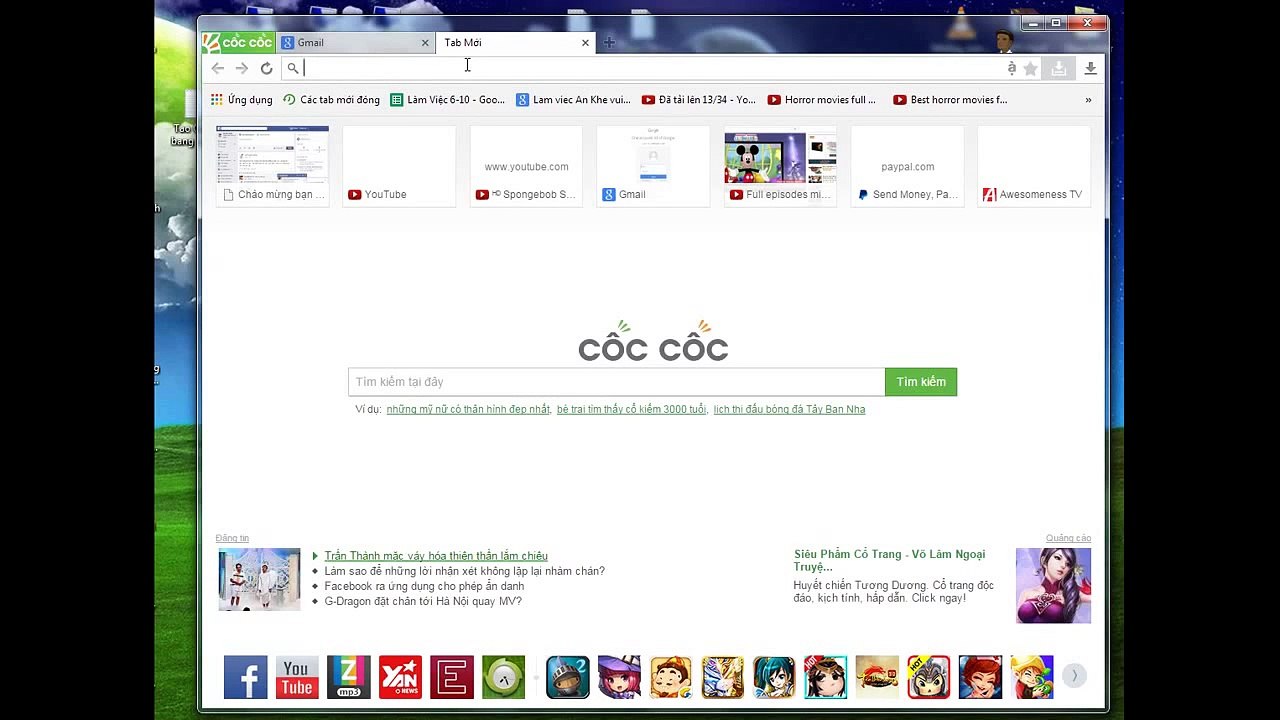Open Facebook shortcut icon
Image resolution: width=1280 pixels, height=720 pixels.
tap(245, 677)
